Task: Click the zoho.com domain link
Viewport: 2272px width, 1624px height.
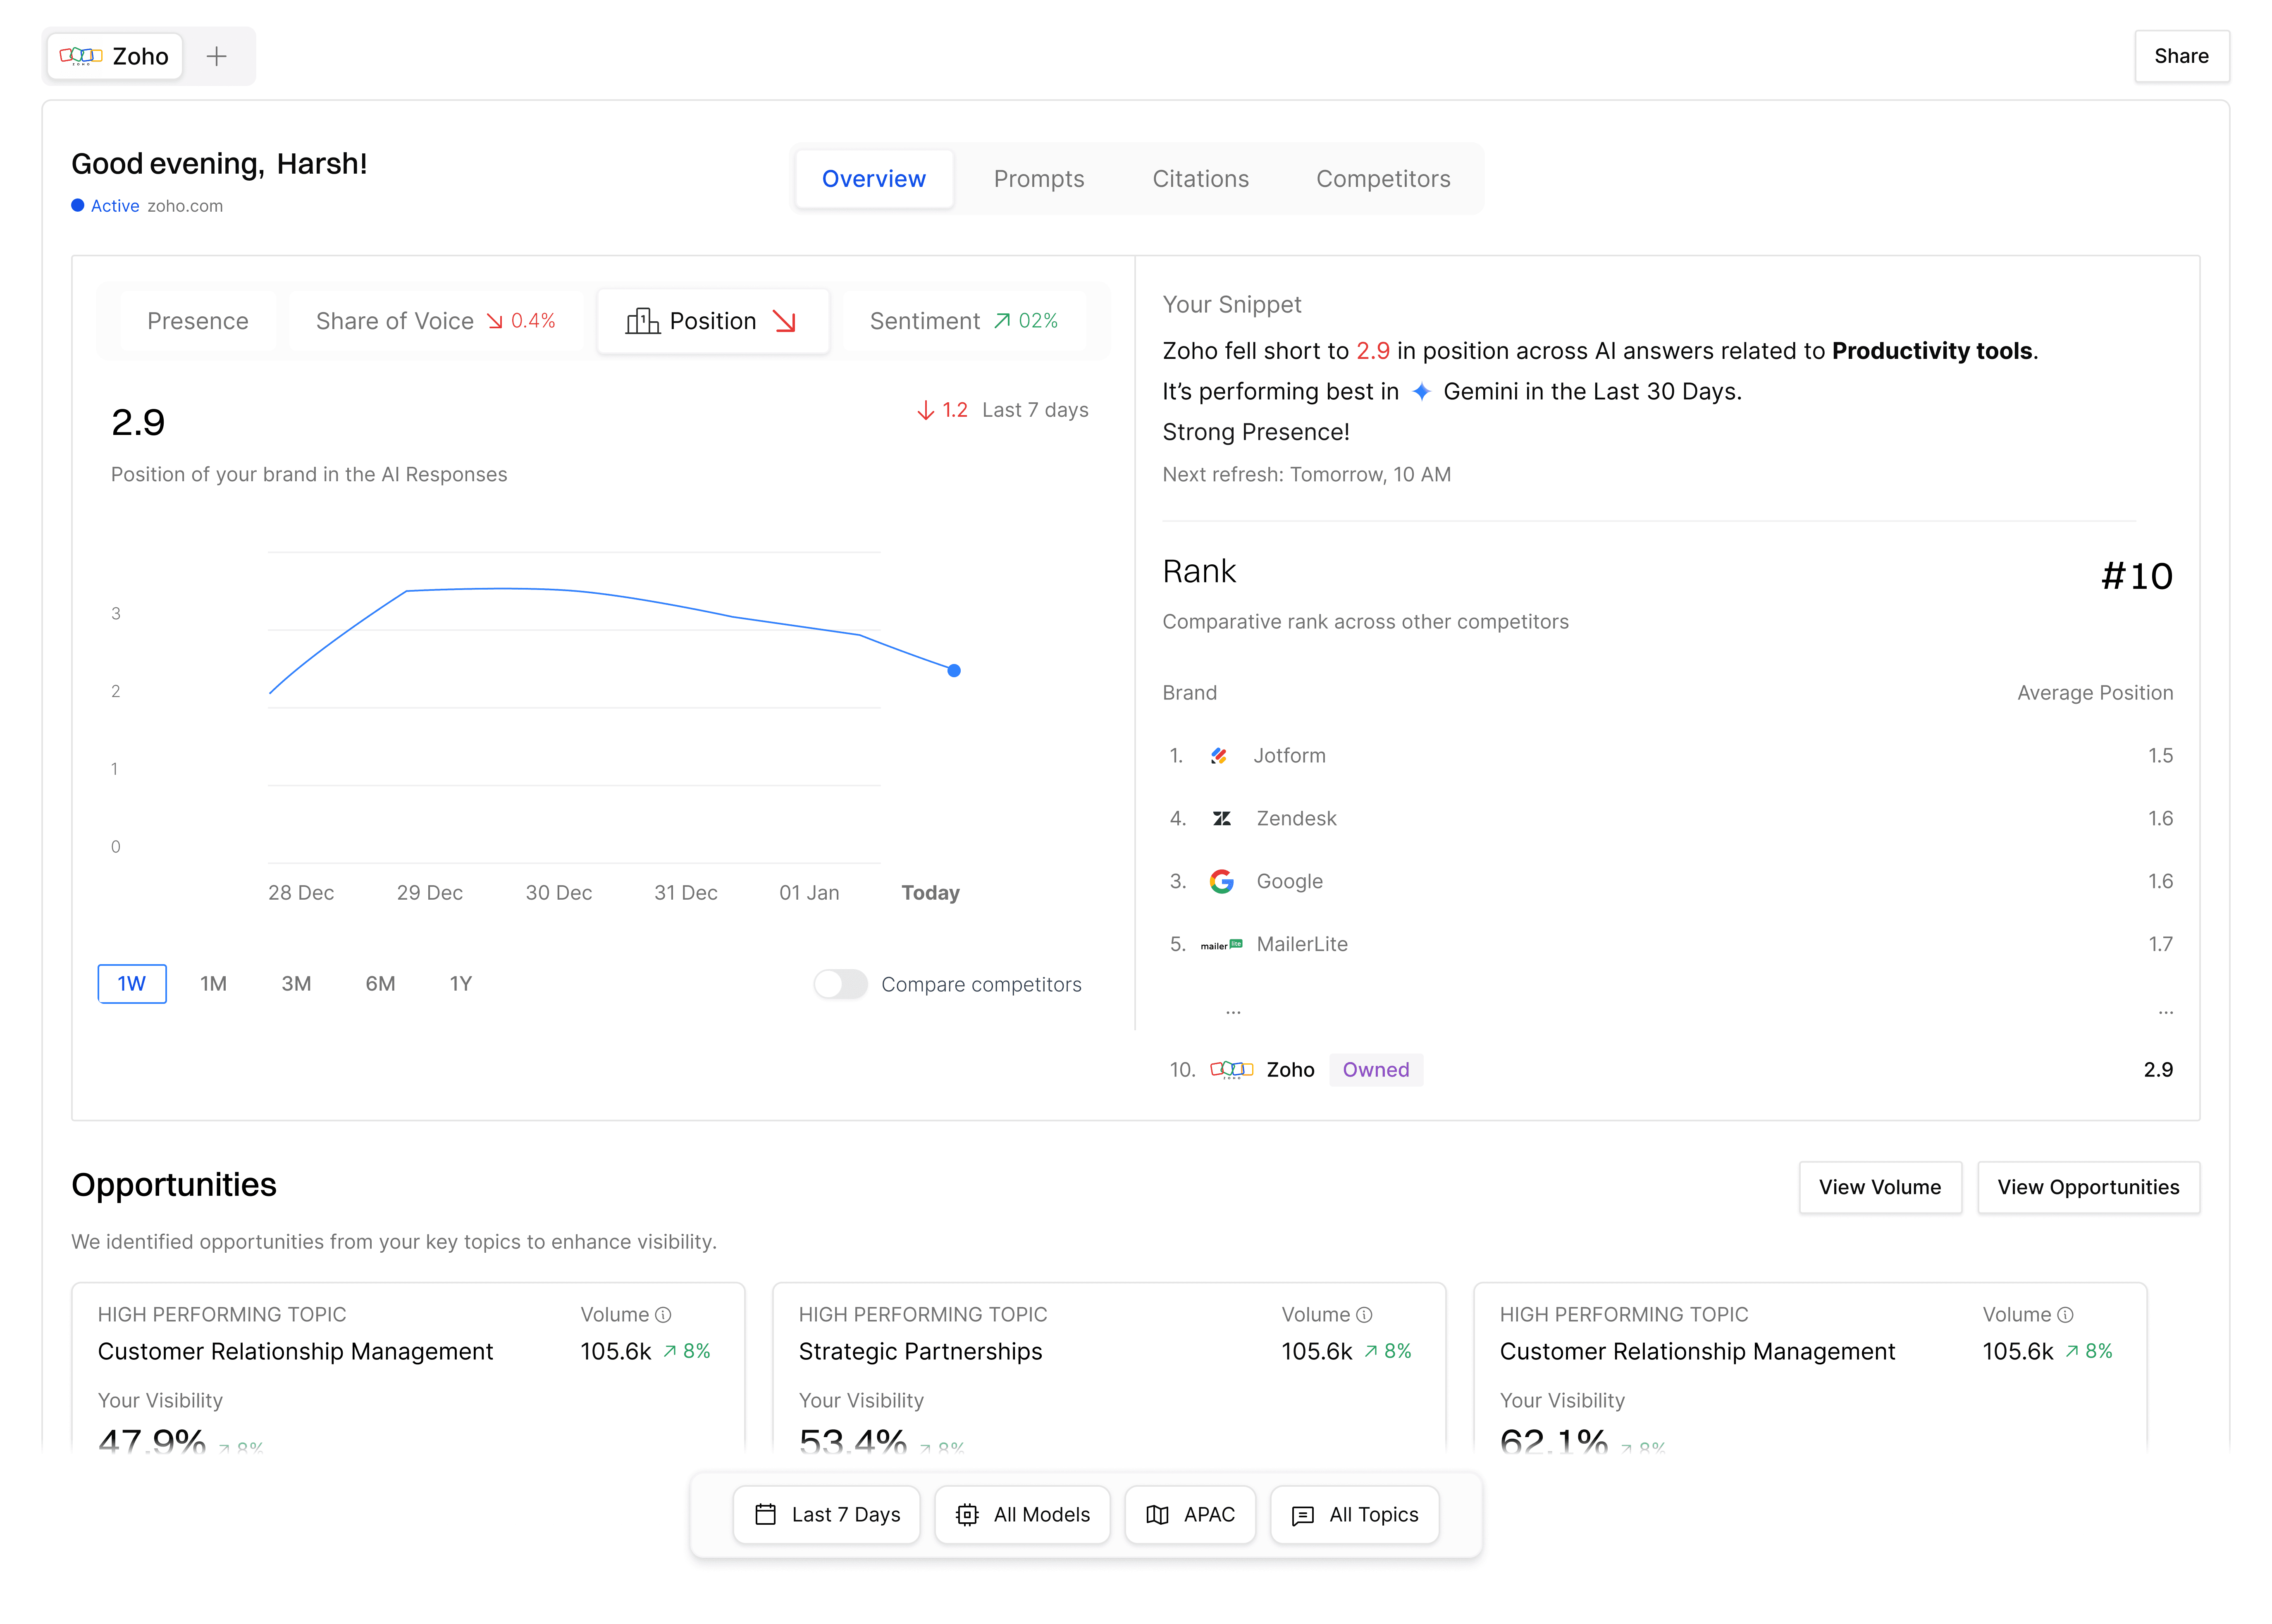Action: [185, 206]
